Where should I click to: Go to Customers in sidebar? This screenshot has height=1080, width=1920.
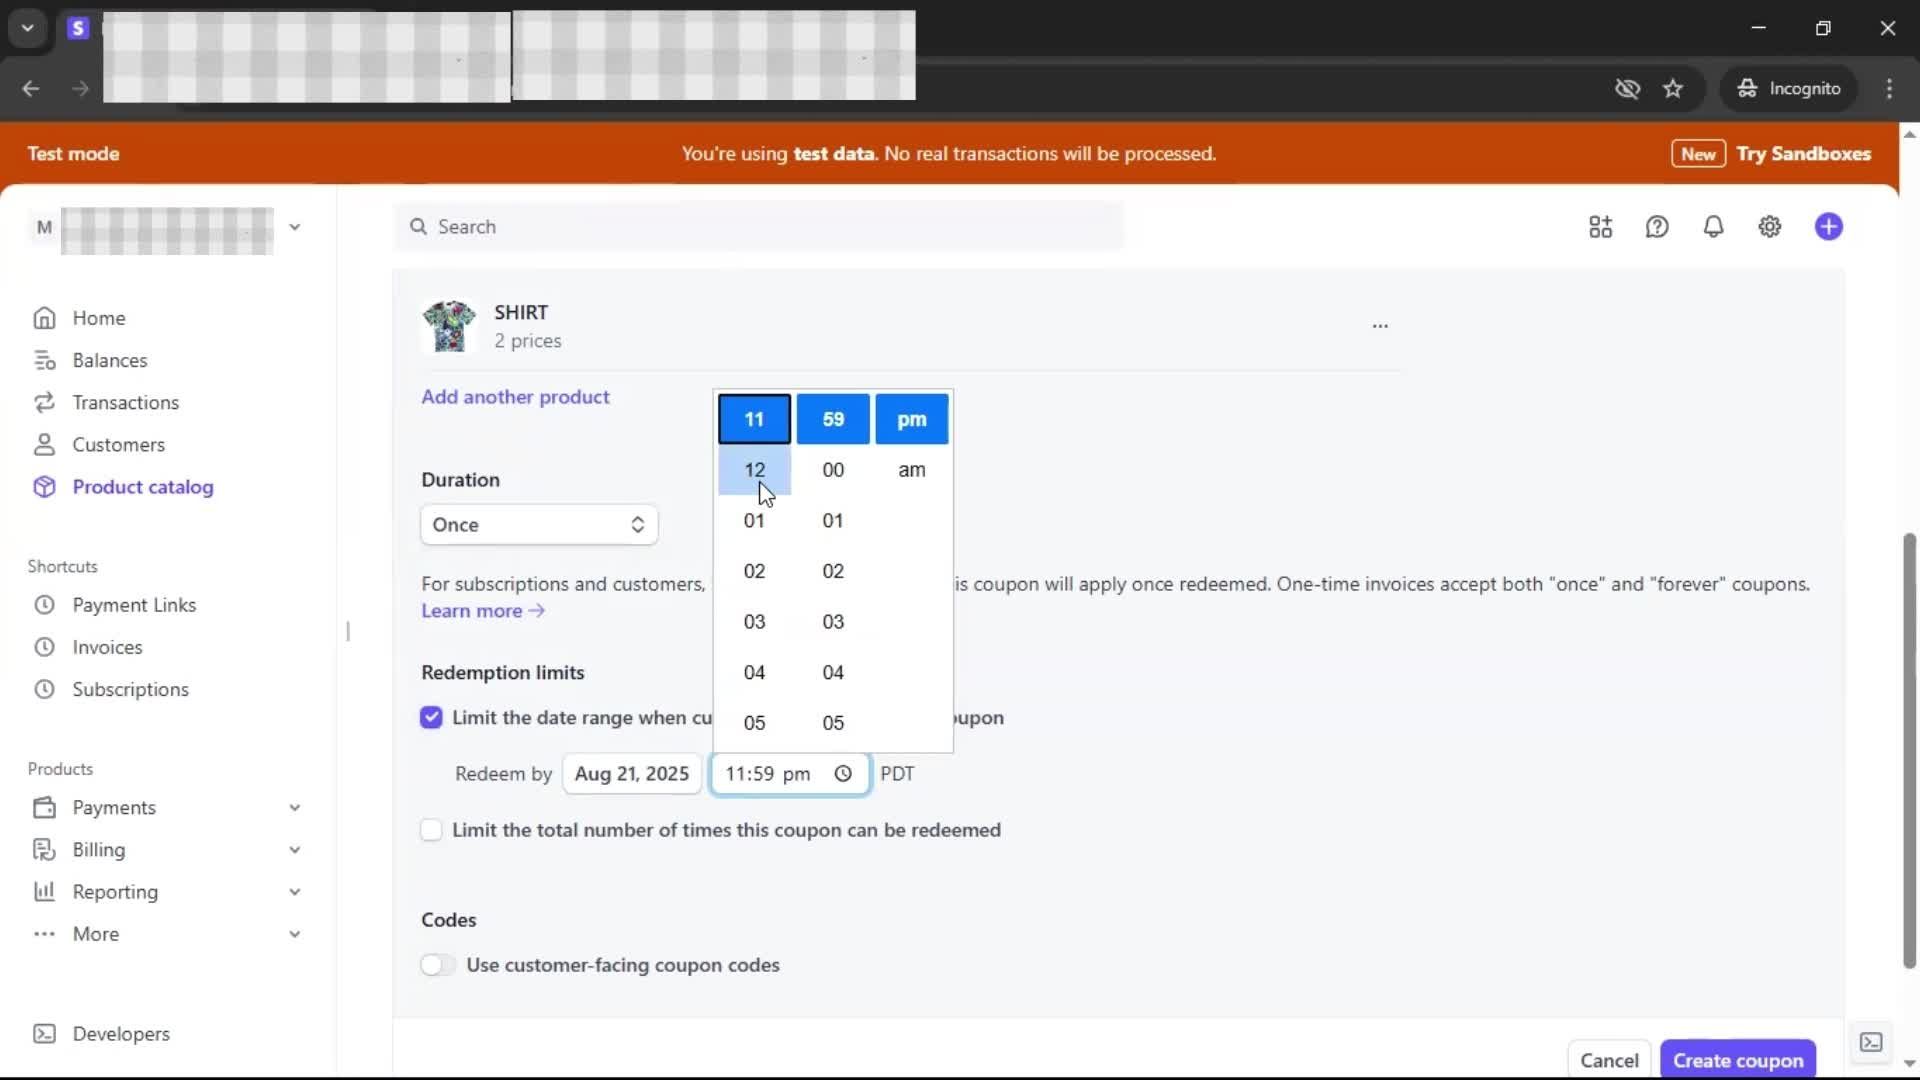click(118, 445)
